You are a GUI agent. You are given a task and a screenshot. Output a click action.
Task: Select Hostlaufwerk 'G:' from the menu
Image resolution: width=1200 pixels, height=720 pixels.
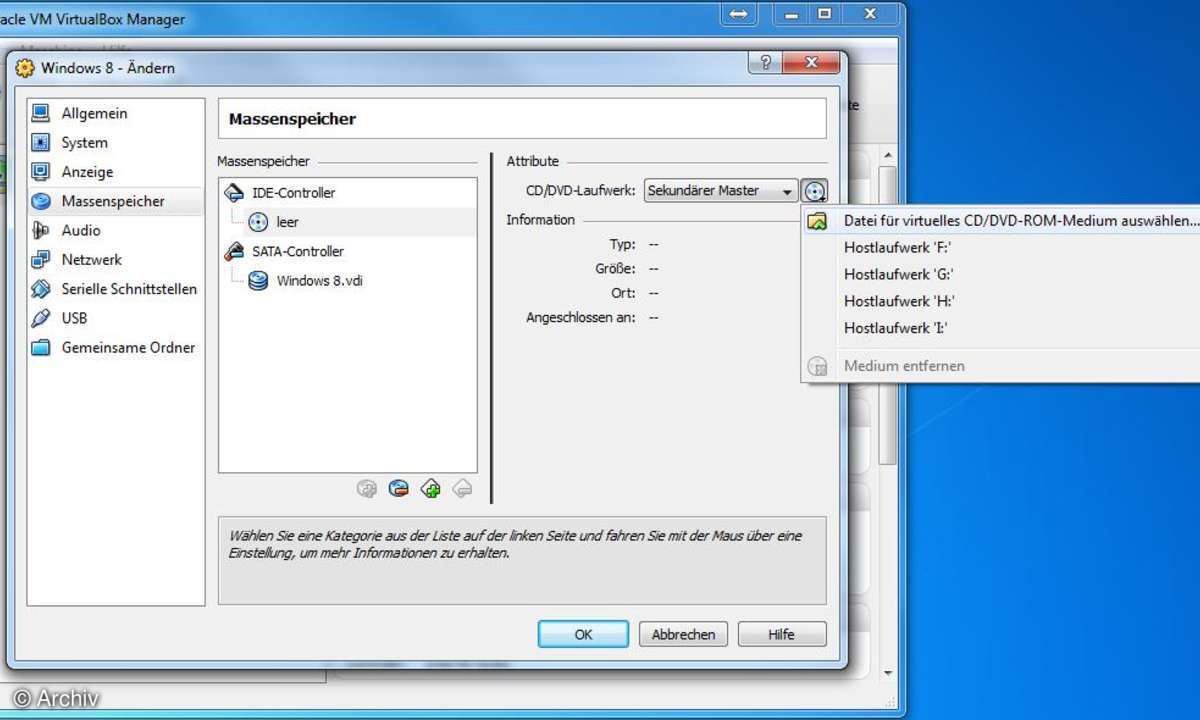(899, 274)
